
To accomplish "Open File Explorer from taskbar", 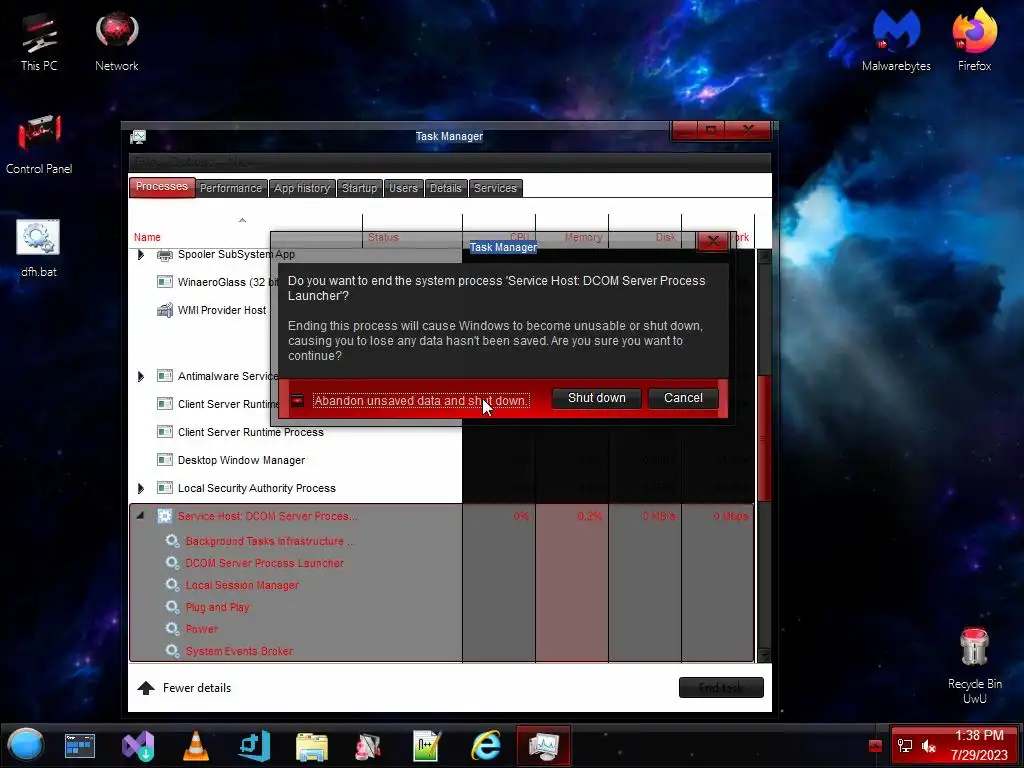I will 312,746.
